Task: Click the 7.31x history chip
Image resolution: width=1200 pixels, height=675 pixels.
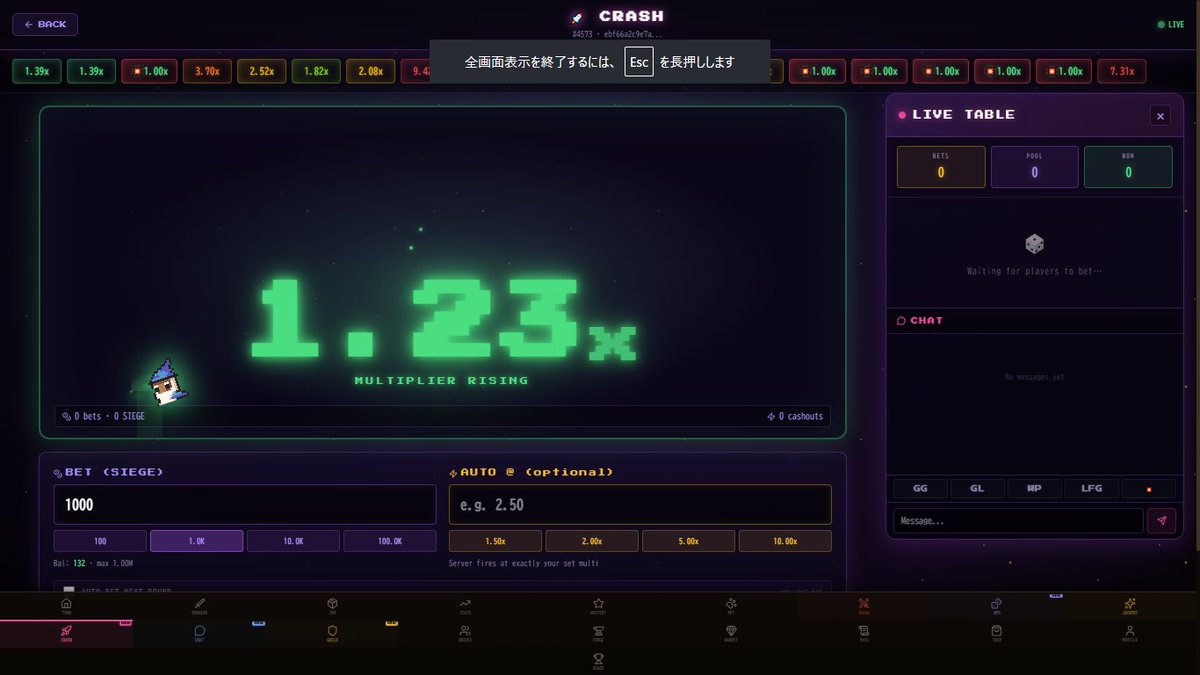Action: coord(1121,71)
